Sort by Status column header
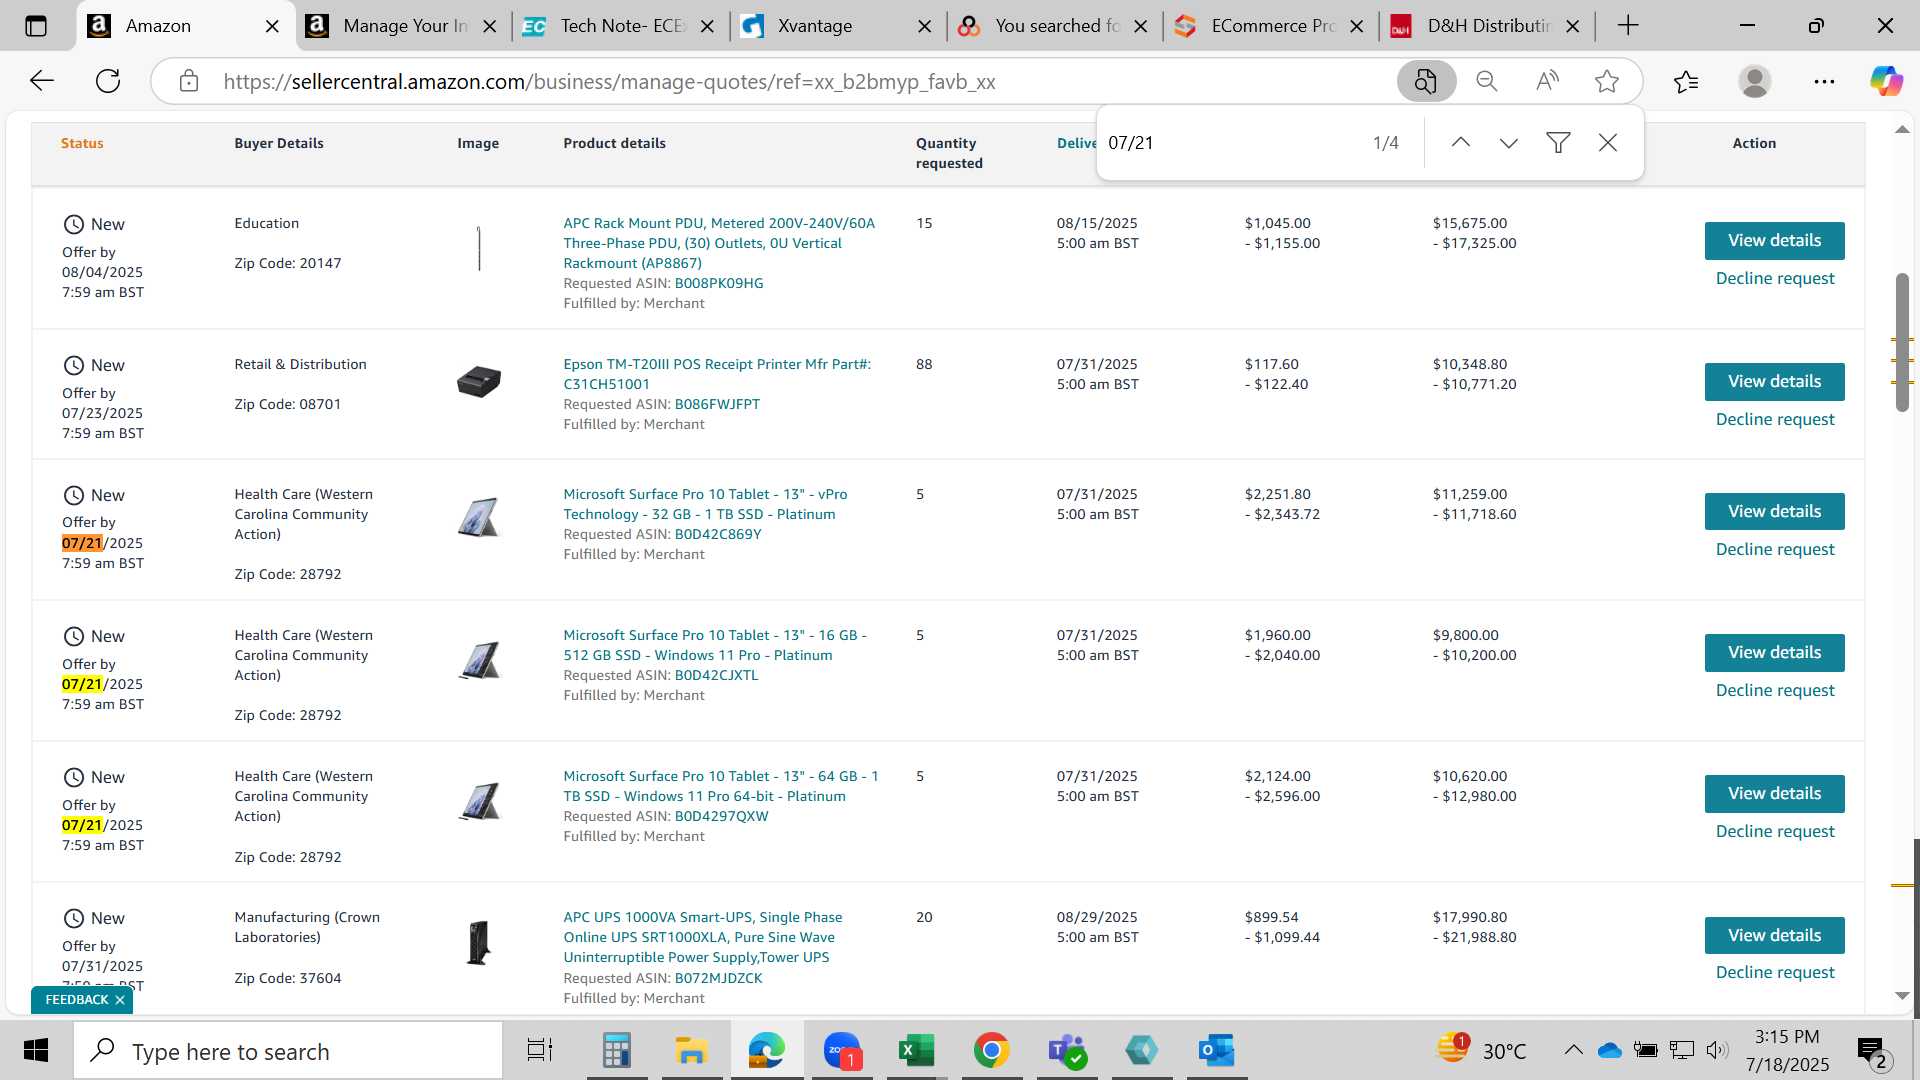This screenshot has width=1920, height=1080. coord(82,144)
